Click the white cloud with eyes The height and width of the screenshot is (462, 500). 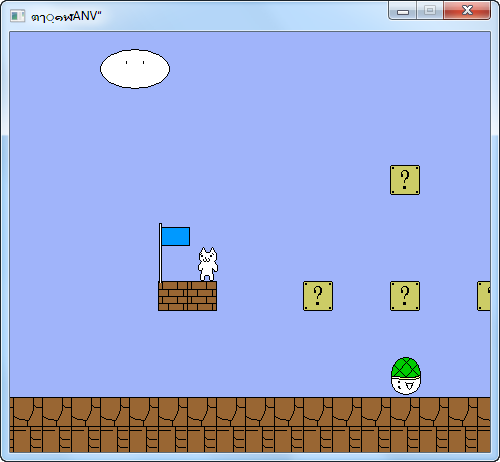135,69
